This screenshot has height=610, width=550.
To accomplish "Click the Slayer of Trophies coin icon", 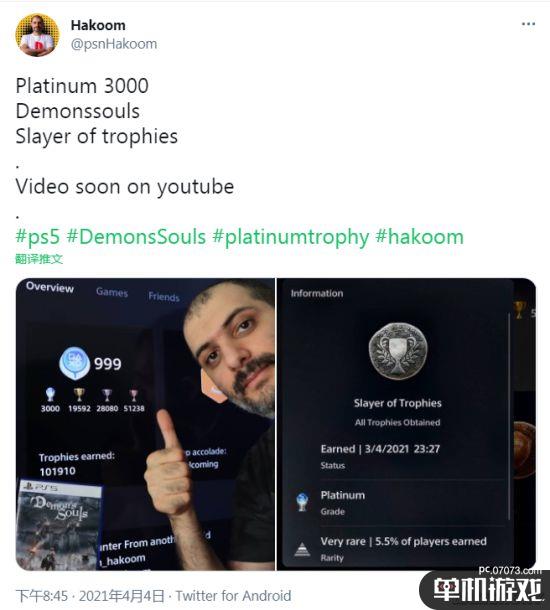I will 398,351.
